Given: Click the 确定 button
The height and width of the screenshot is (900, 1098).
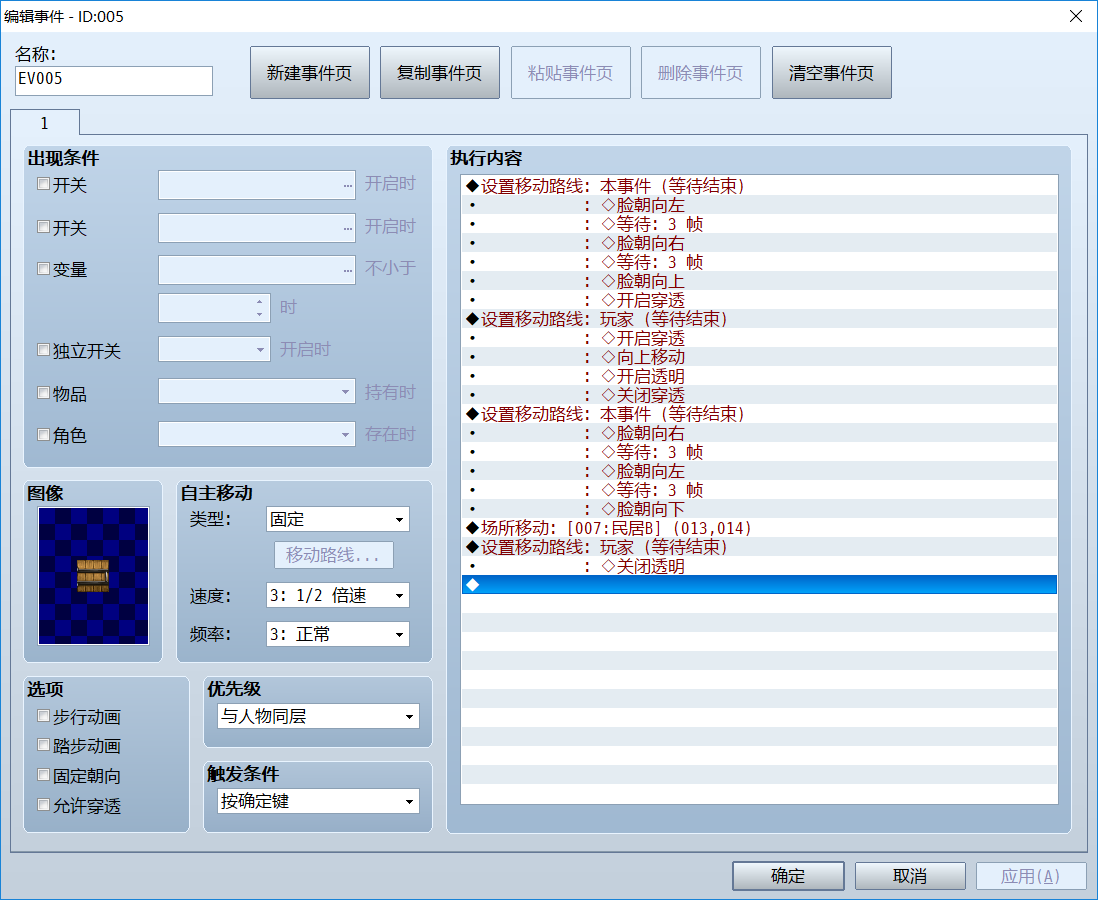Looking at the screenshot, I should pyautogui.click(x=788, y=875).
